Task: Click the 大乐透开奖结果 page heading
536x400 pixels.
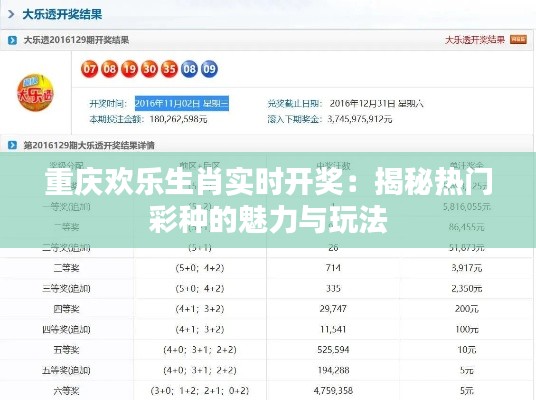Action: tap(62, 14)
